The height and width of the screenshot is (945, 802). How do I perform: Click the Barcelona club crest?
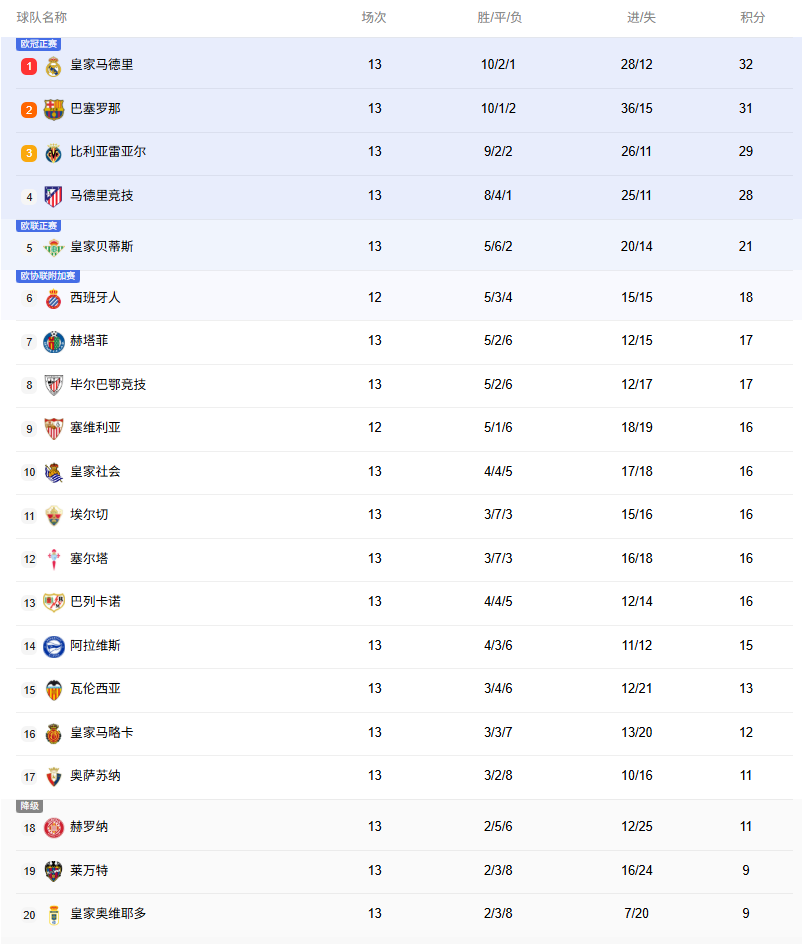(x=54, y=109)
